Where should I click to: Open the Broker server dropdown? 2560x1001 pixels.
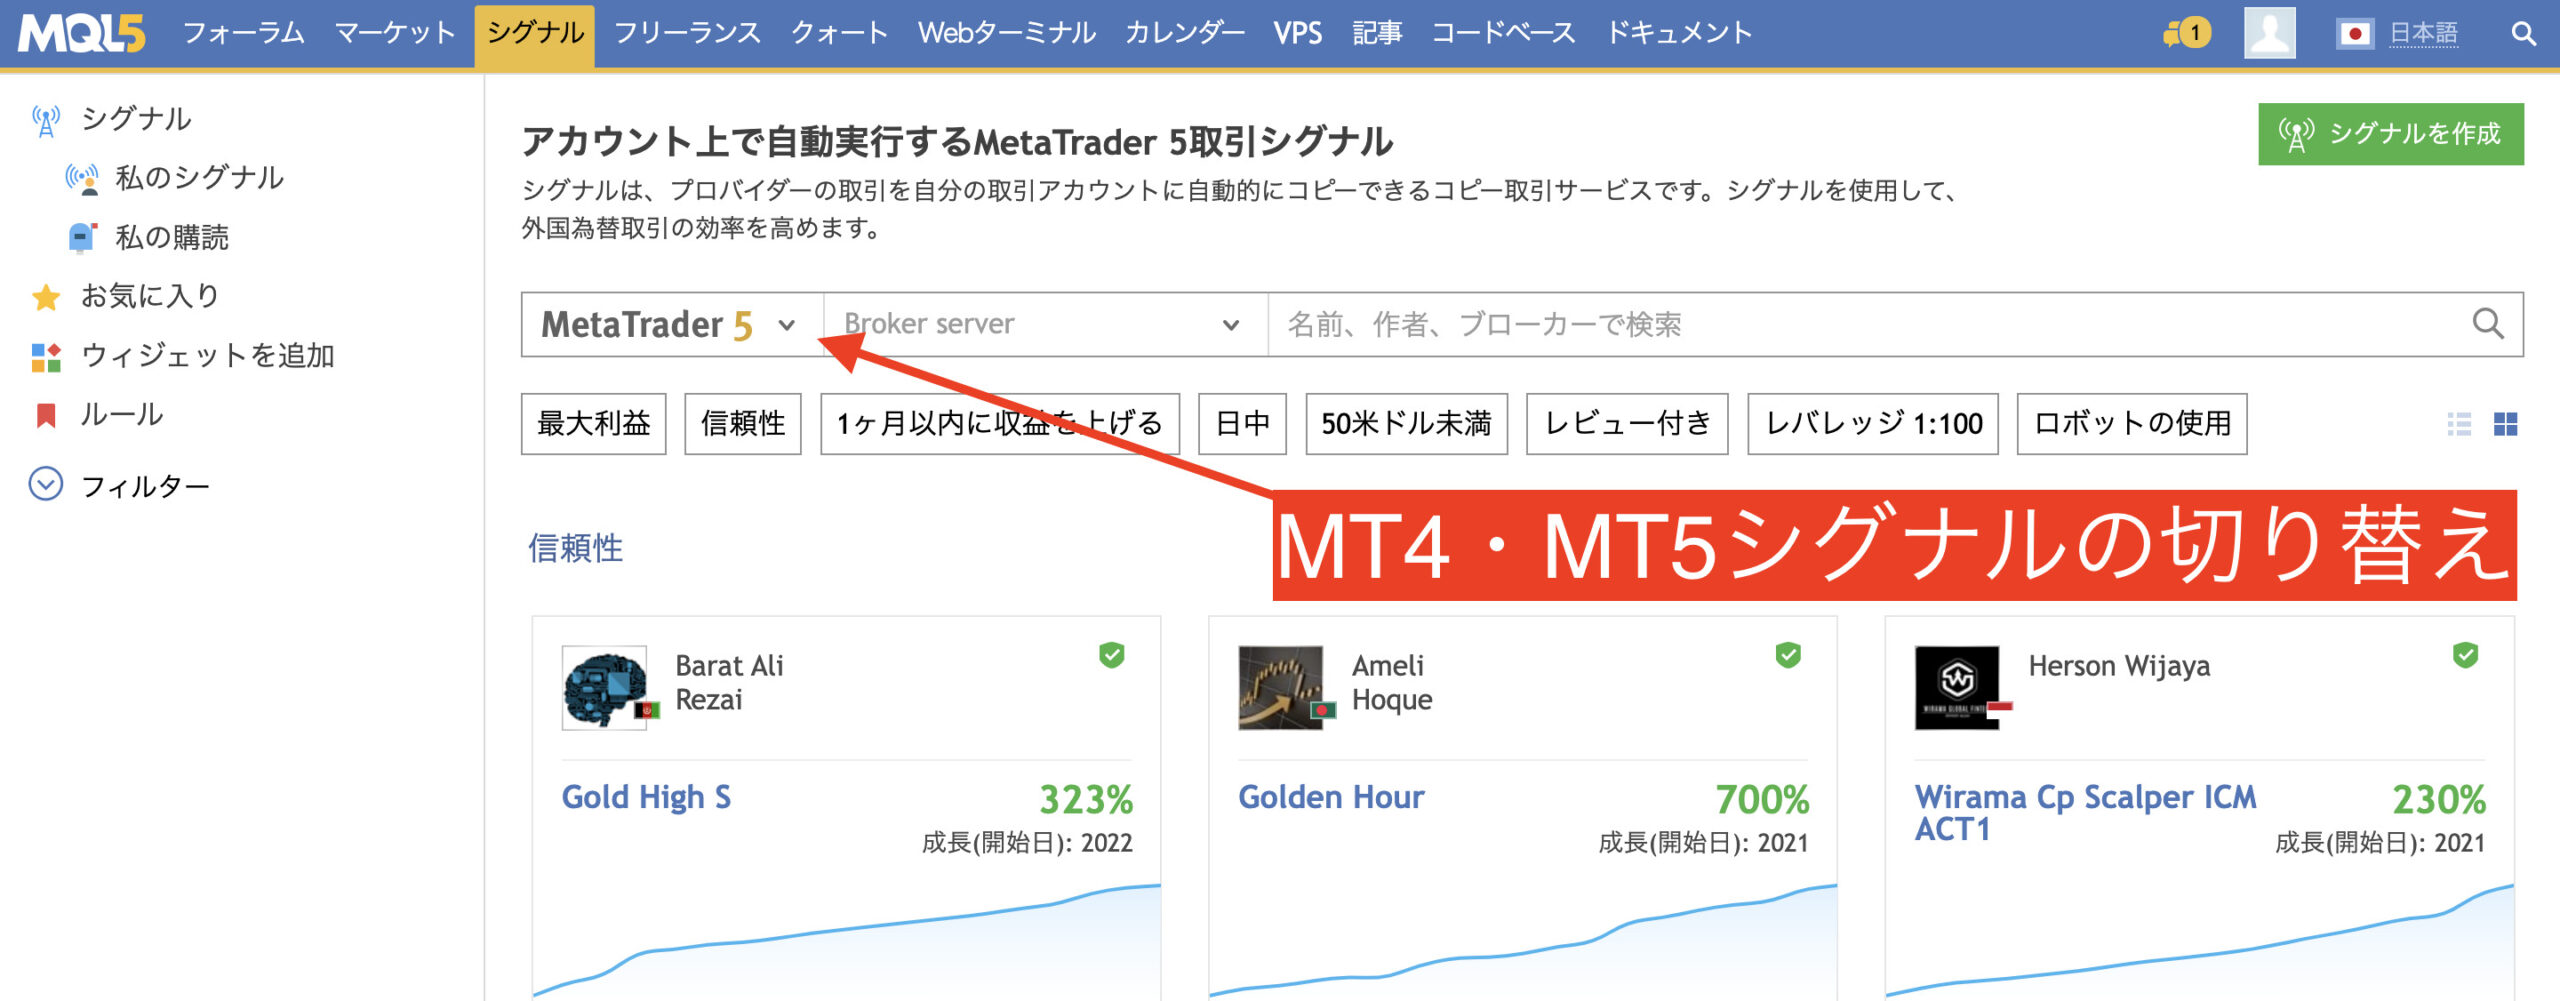tap(1045, 324)
